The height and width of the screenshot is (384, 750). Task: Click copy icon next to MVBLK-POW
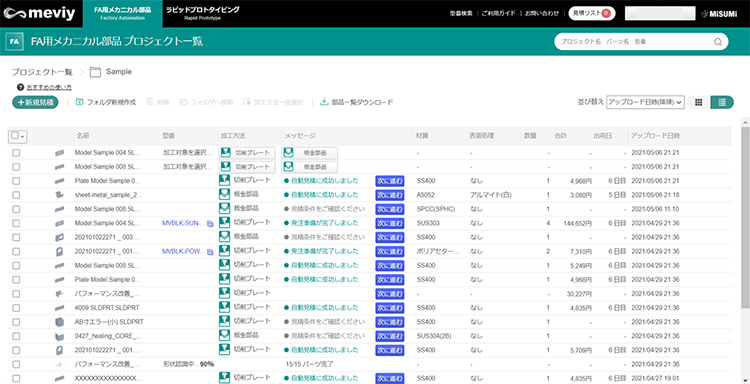(210, 252)
